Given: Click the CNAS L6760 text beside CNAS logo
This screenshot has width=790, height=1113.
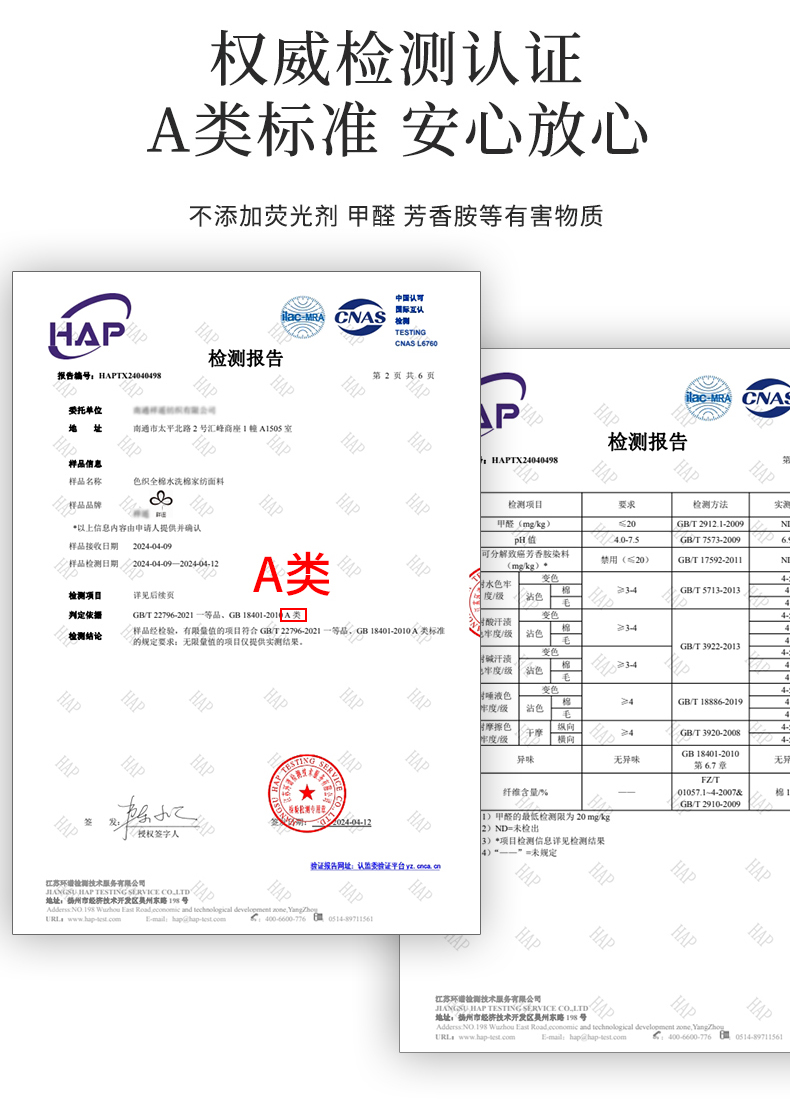Looking at the screenshot, I should (x=416, y=344).
